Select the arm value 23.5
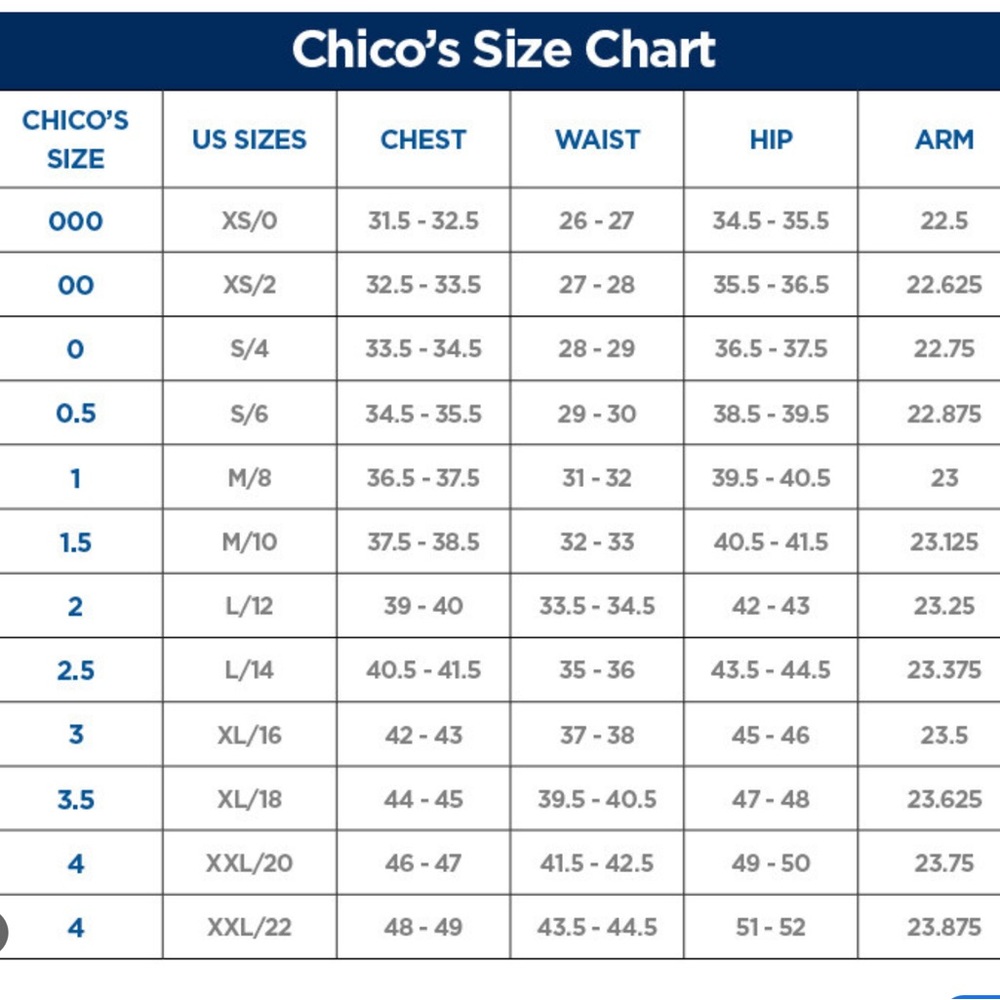 pos(945,735)
